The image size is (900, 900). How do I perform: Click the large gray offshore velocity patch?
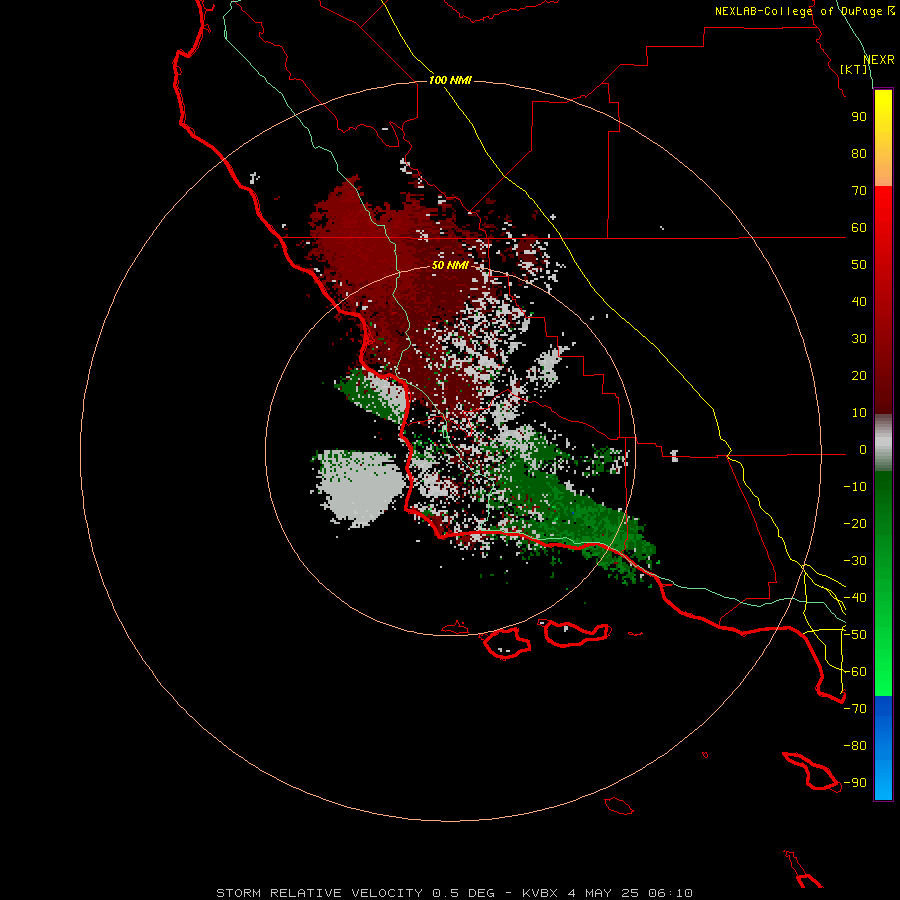[x=359, y=487]
